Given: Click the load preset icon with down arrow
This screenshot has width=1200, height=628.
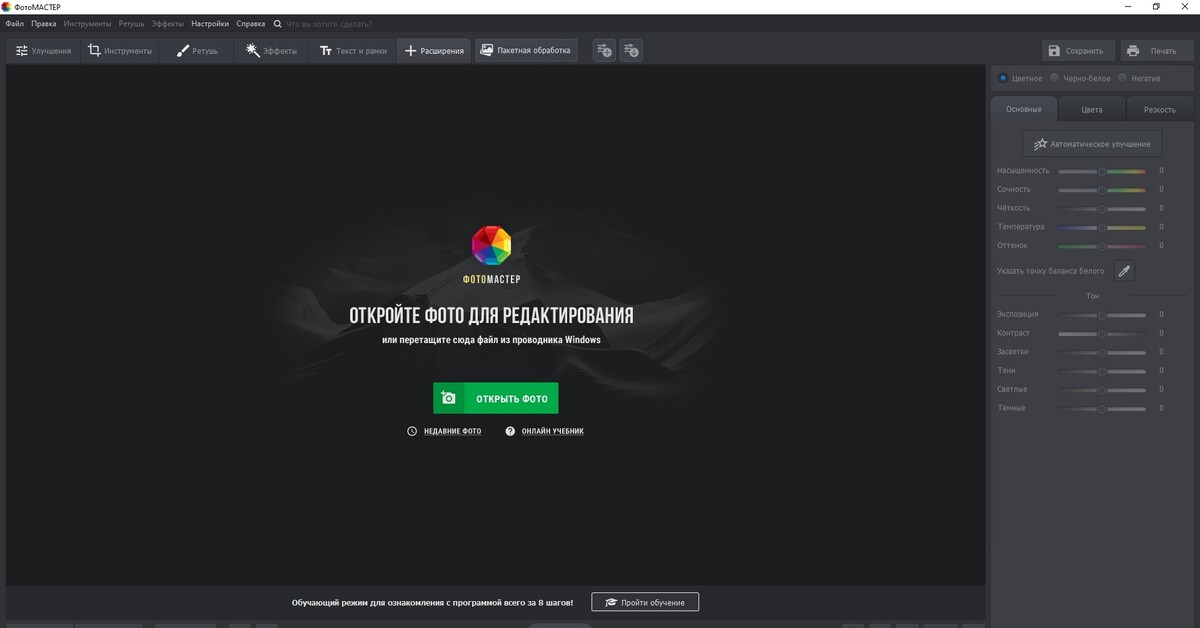Looking at the screenshot, I should coord(631,50).
